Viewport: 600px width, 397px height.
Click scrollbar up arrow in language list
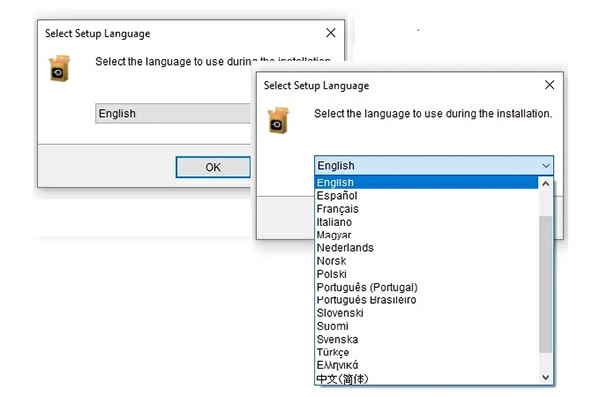coord(546,184)
